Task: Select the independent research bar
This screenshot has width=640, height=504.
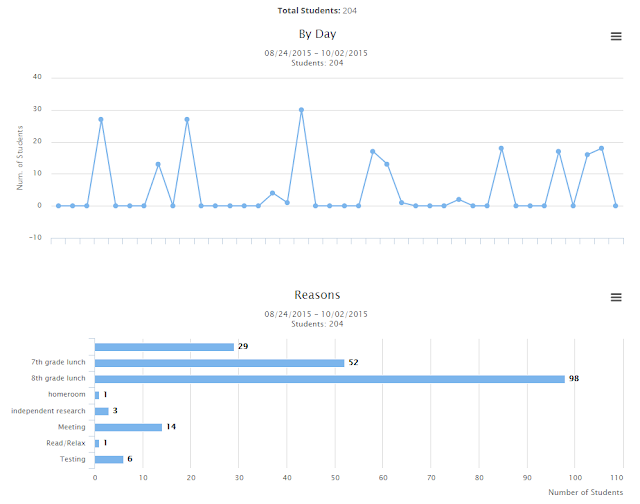Action: coord(102,411)
